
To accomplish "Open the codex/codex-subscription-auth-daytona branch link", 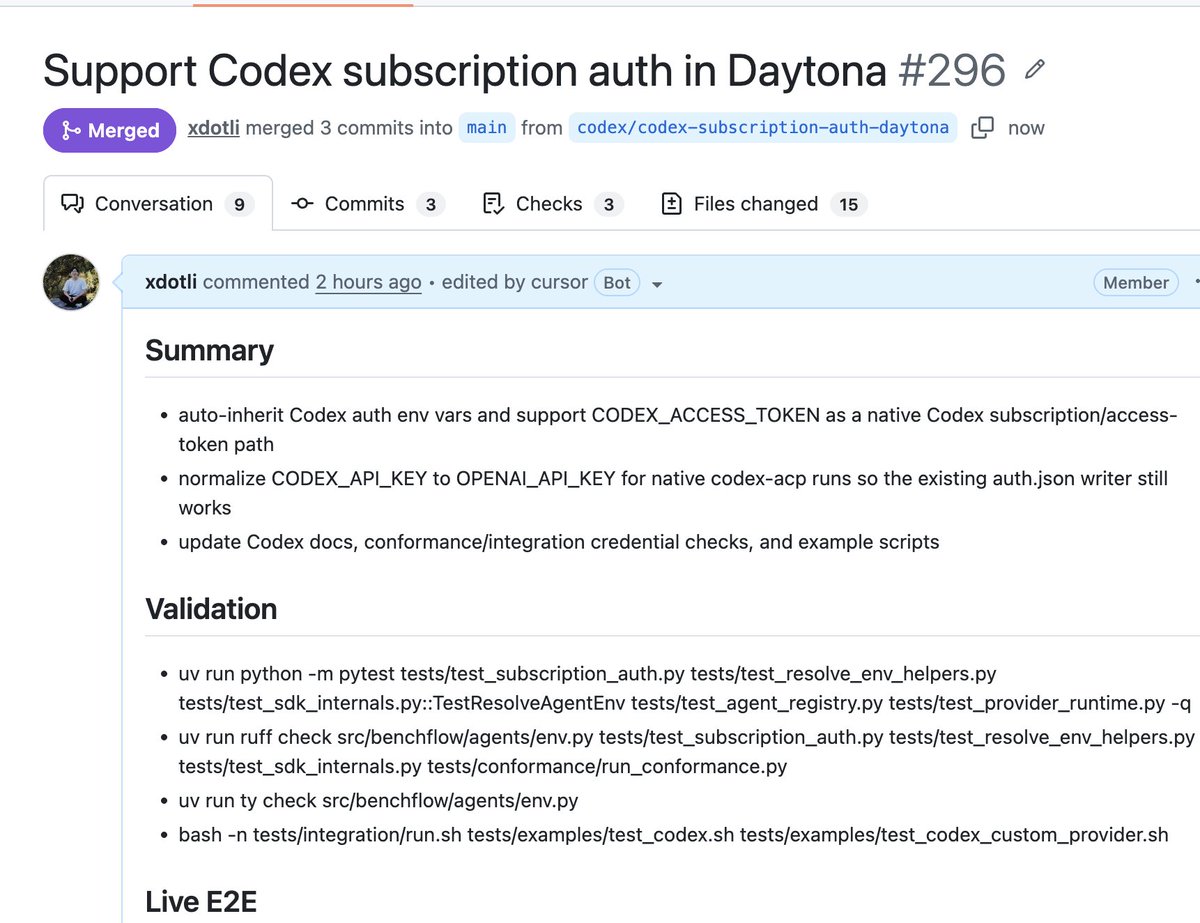I will coord(763,128).
